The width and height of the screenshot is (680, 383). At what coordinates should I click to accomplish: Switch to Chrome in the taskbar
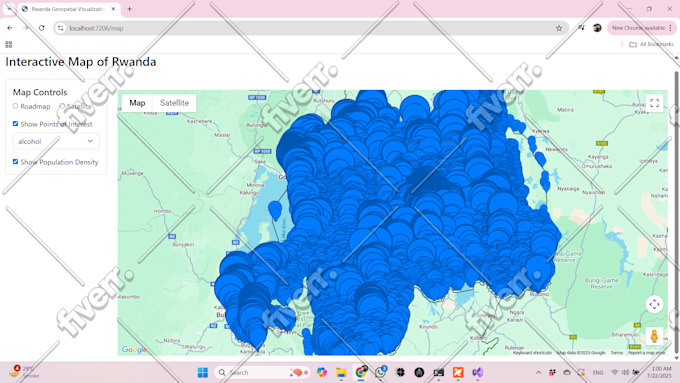pos(361,372)
